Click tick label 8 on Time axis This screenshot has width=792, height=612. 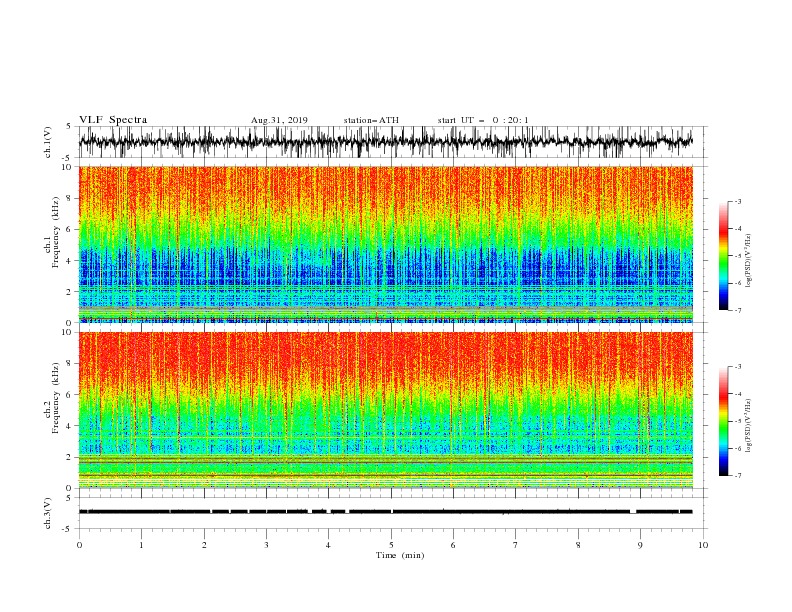[578, 545]
